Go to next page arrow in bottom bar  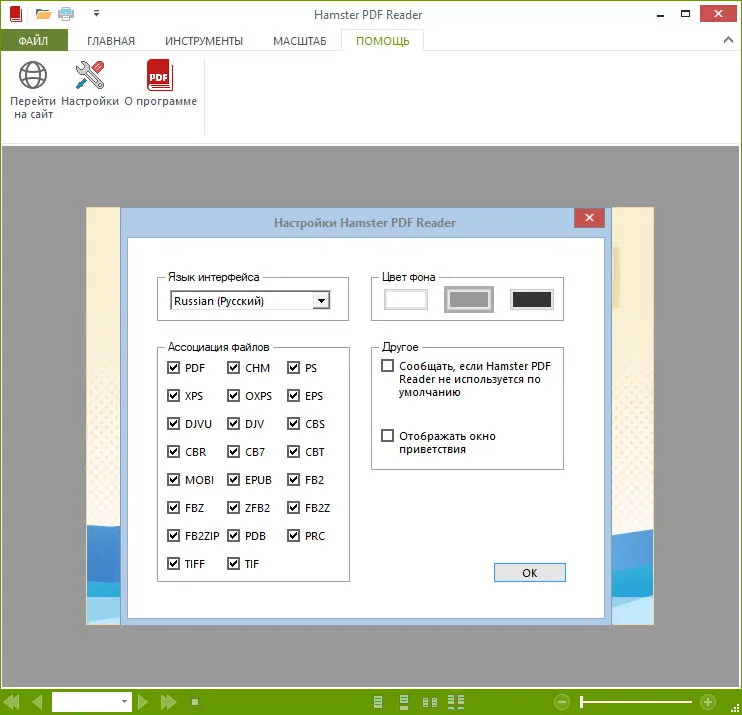(x=142, y=702)
